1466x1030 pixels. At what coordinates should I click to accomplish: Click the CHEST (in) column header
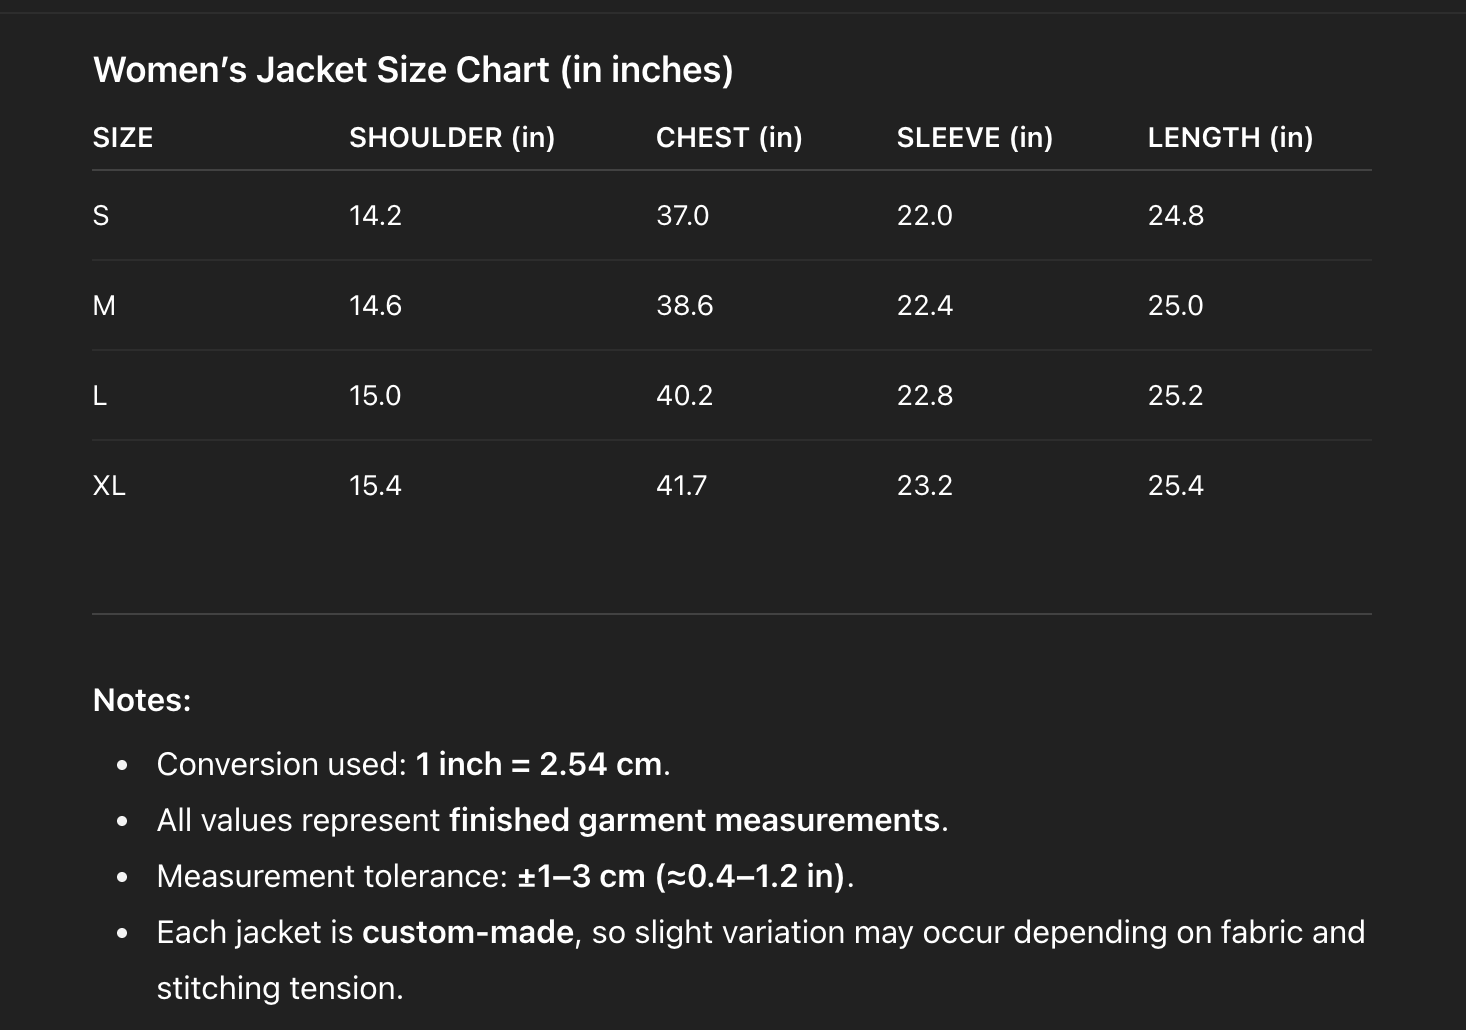(x=729, y=138)
